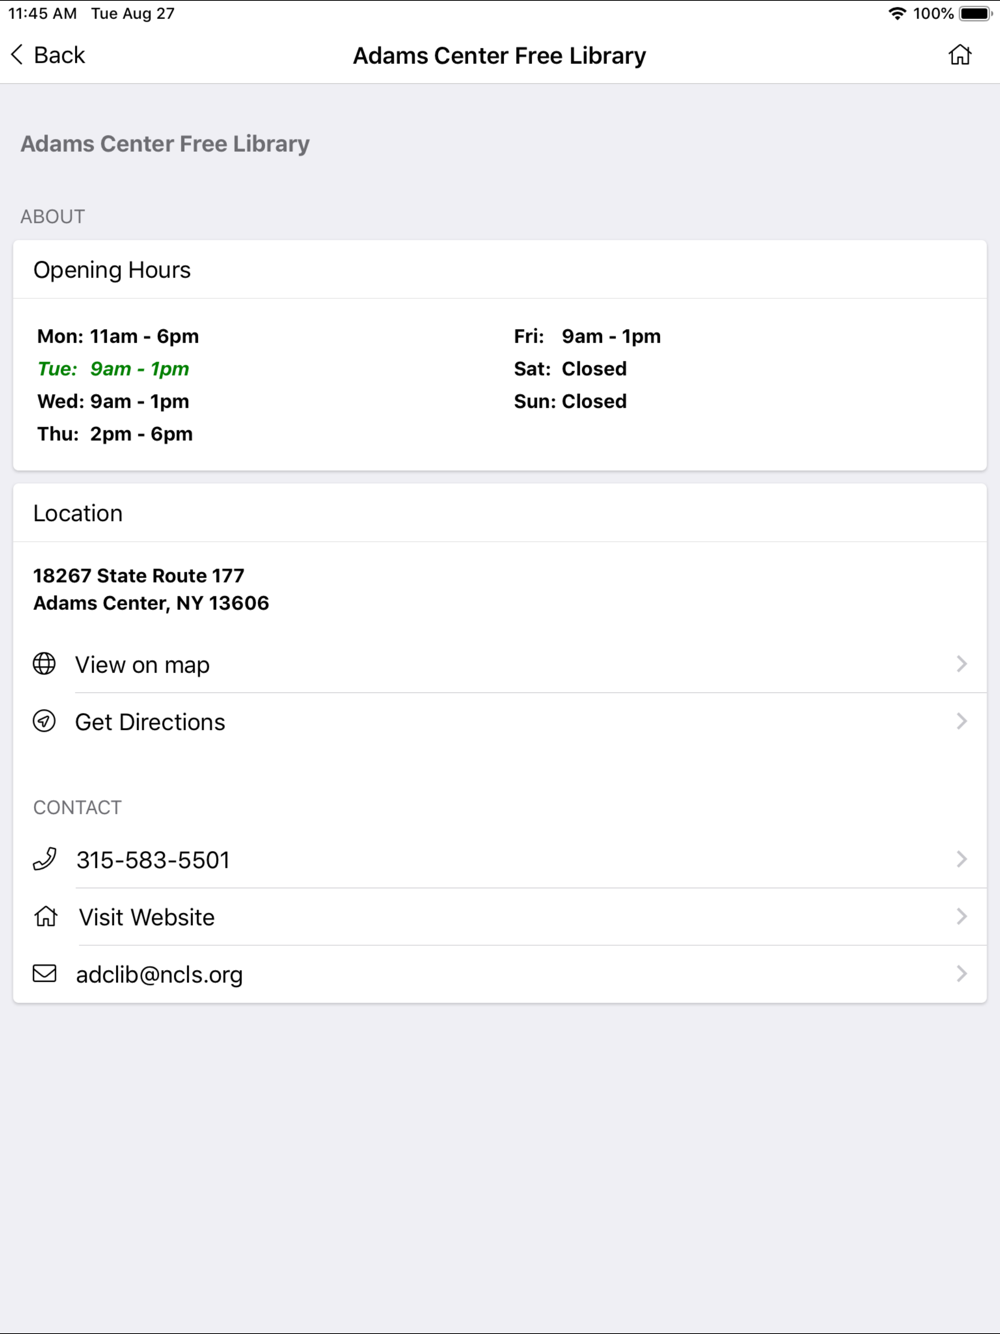Viewport: 1000px width, 1334px height.
Task: Tap the globe icon beside View on map
Action: click(x=44, y=664)
